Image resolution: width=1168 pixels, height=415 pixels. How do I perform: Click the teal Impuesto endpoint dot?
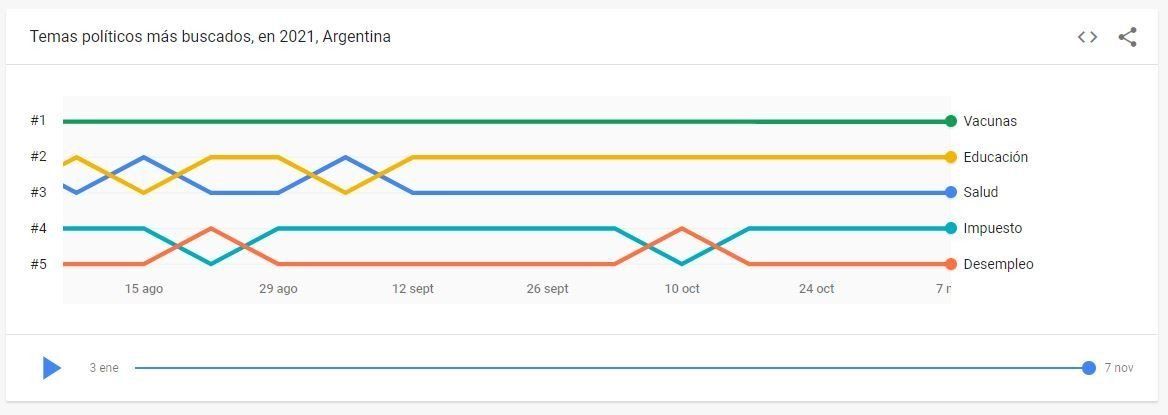[950, 228]
